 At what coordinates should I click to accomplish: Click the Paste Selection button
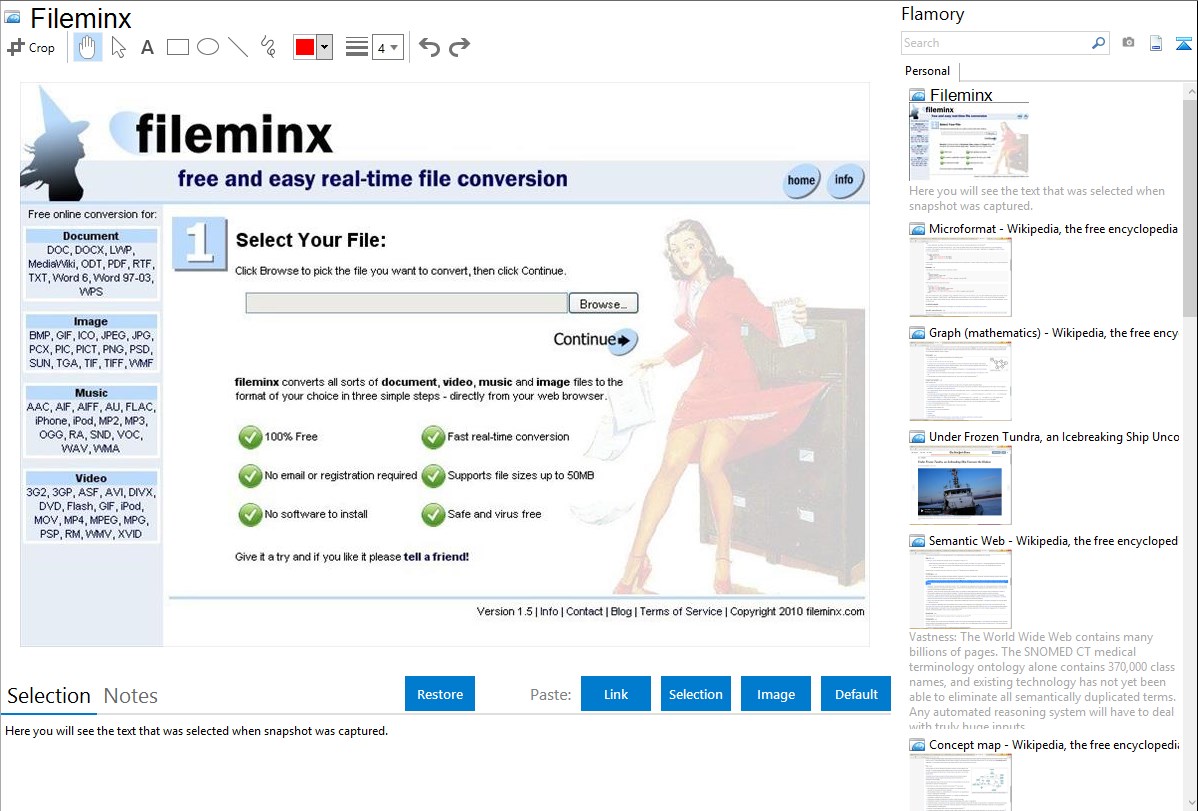tap(695, 694)
